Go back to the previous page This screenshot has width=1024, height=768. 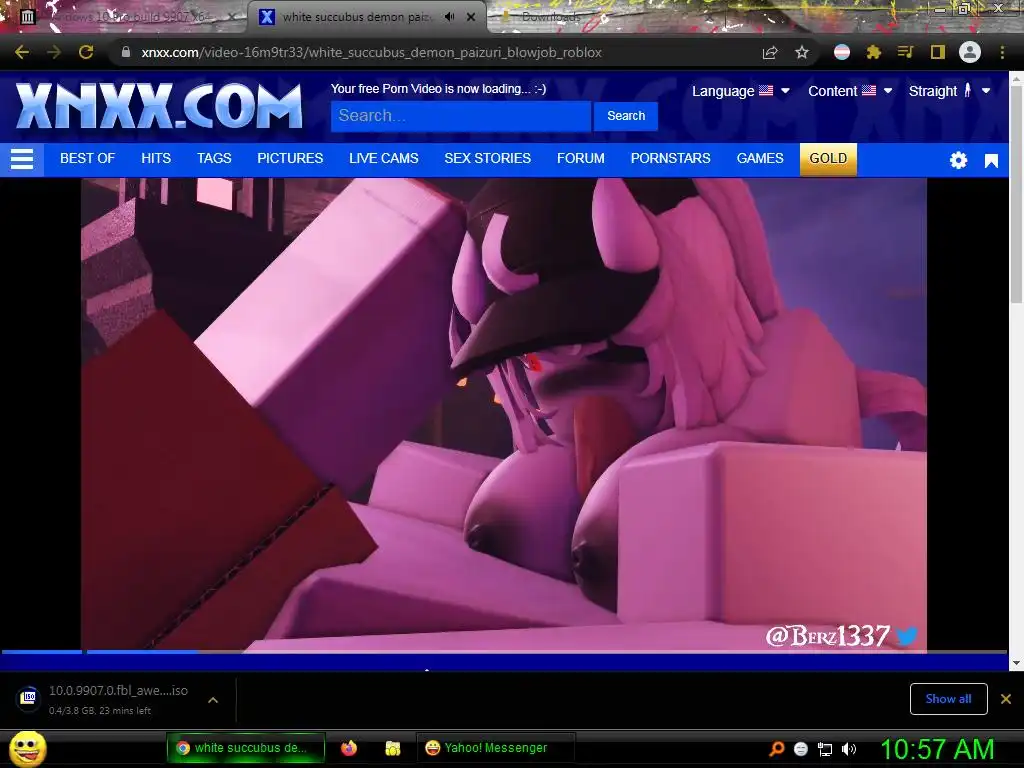click(22, 52)
